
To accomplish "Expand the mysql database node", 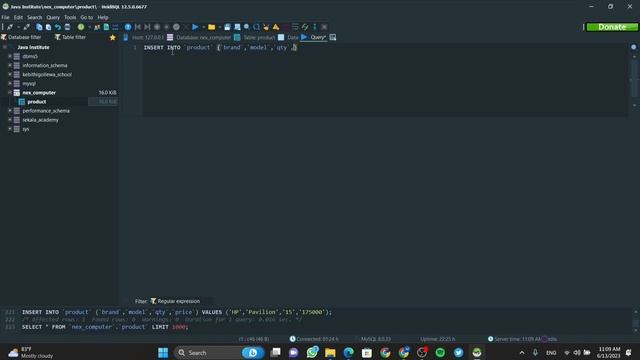I will 10,83.
